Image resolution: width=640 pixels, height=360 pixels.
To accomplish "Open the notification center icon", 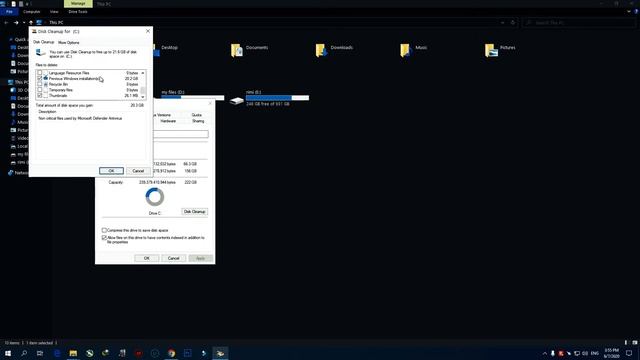I will pyautogui.click(x=629, y=353).
